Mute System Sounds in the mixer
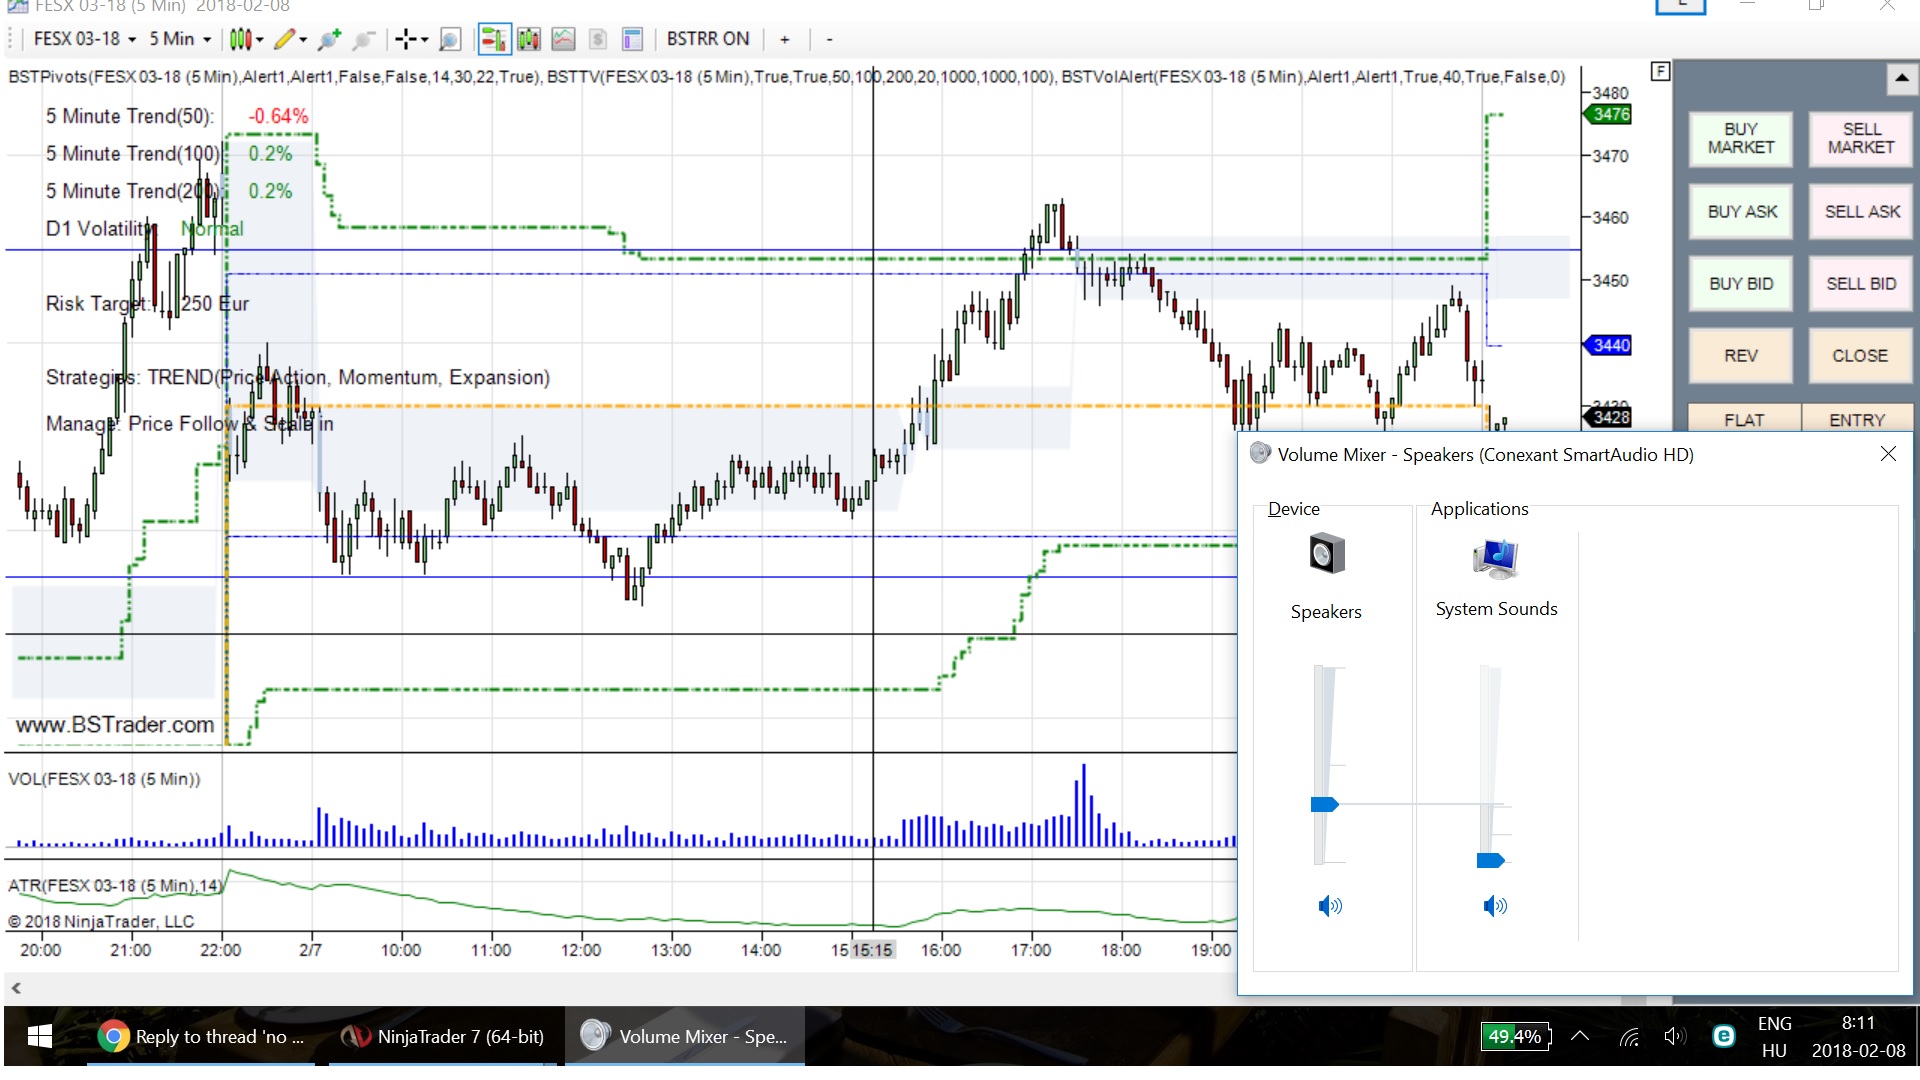 [x=1494, y=906]
